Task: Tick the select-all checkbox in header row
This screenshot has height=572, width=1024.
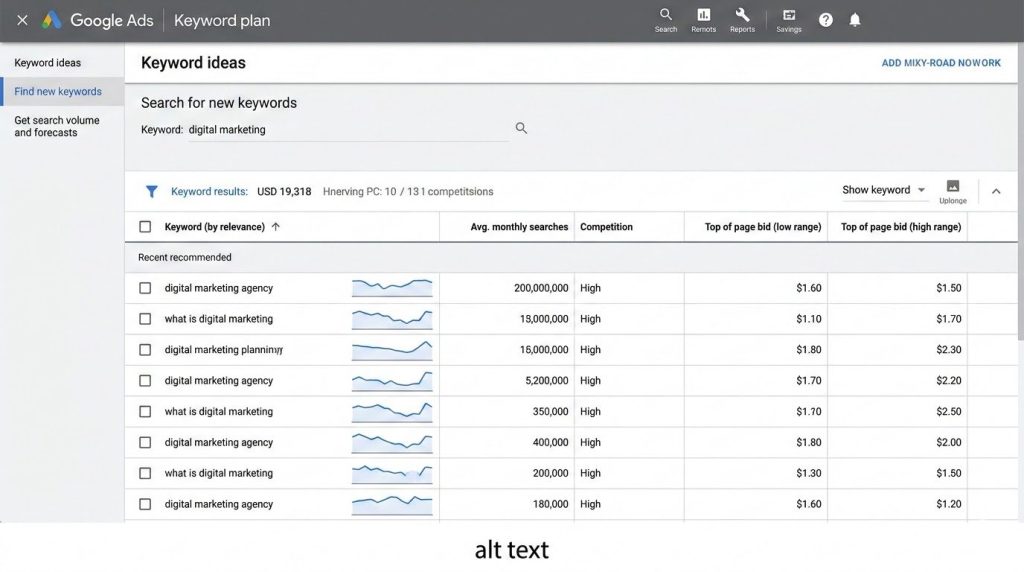Action: (x=145, y=227)
